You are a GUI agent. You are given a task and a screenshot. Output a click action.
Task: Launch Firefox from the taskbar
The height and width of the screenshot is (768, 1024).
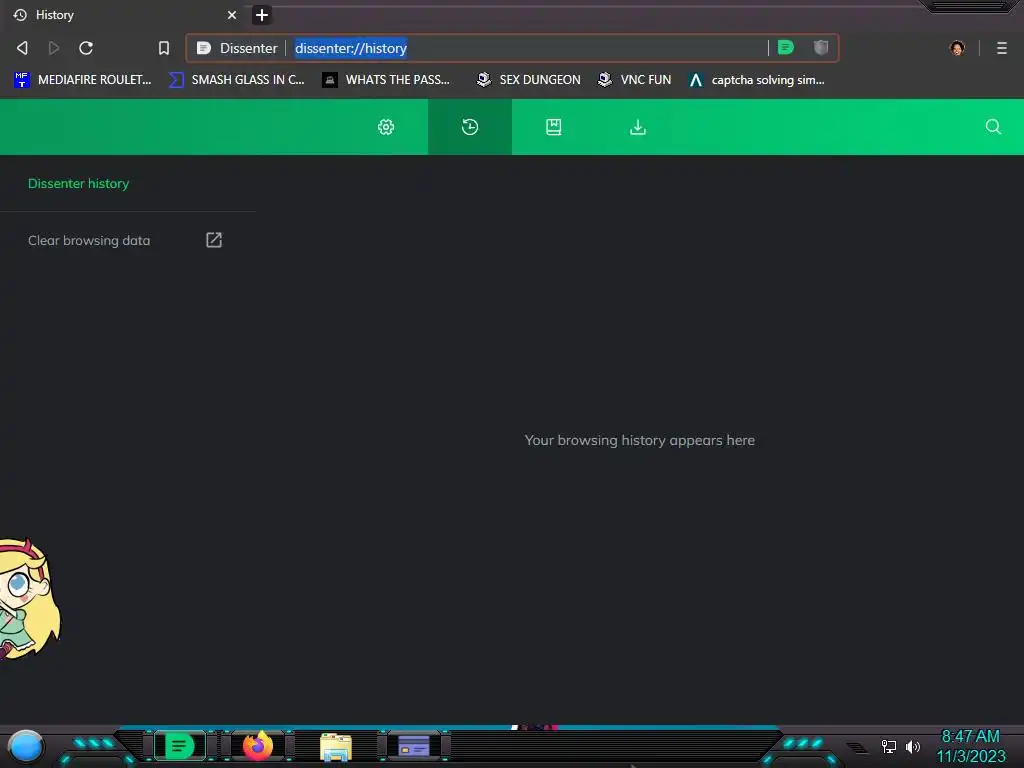258,745
